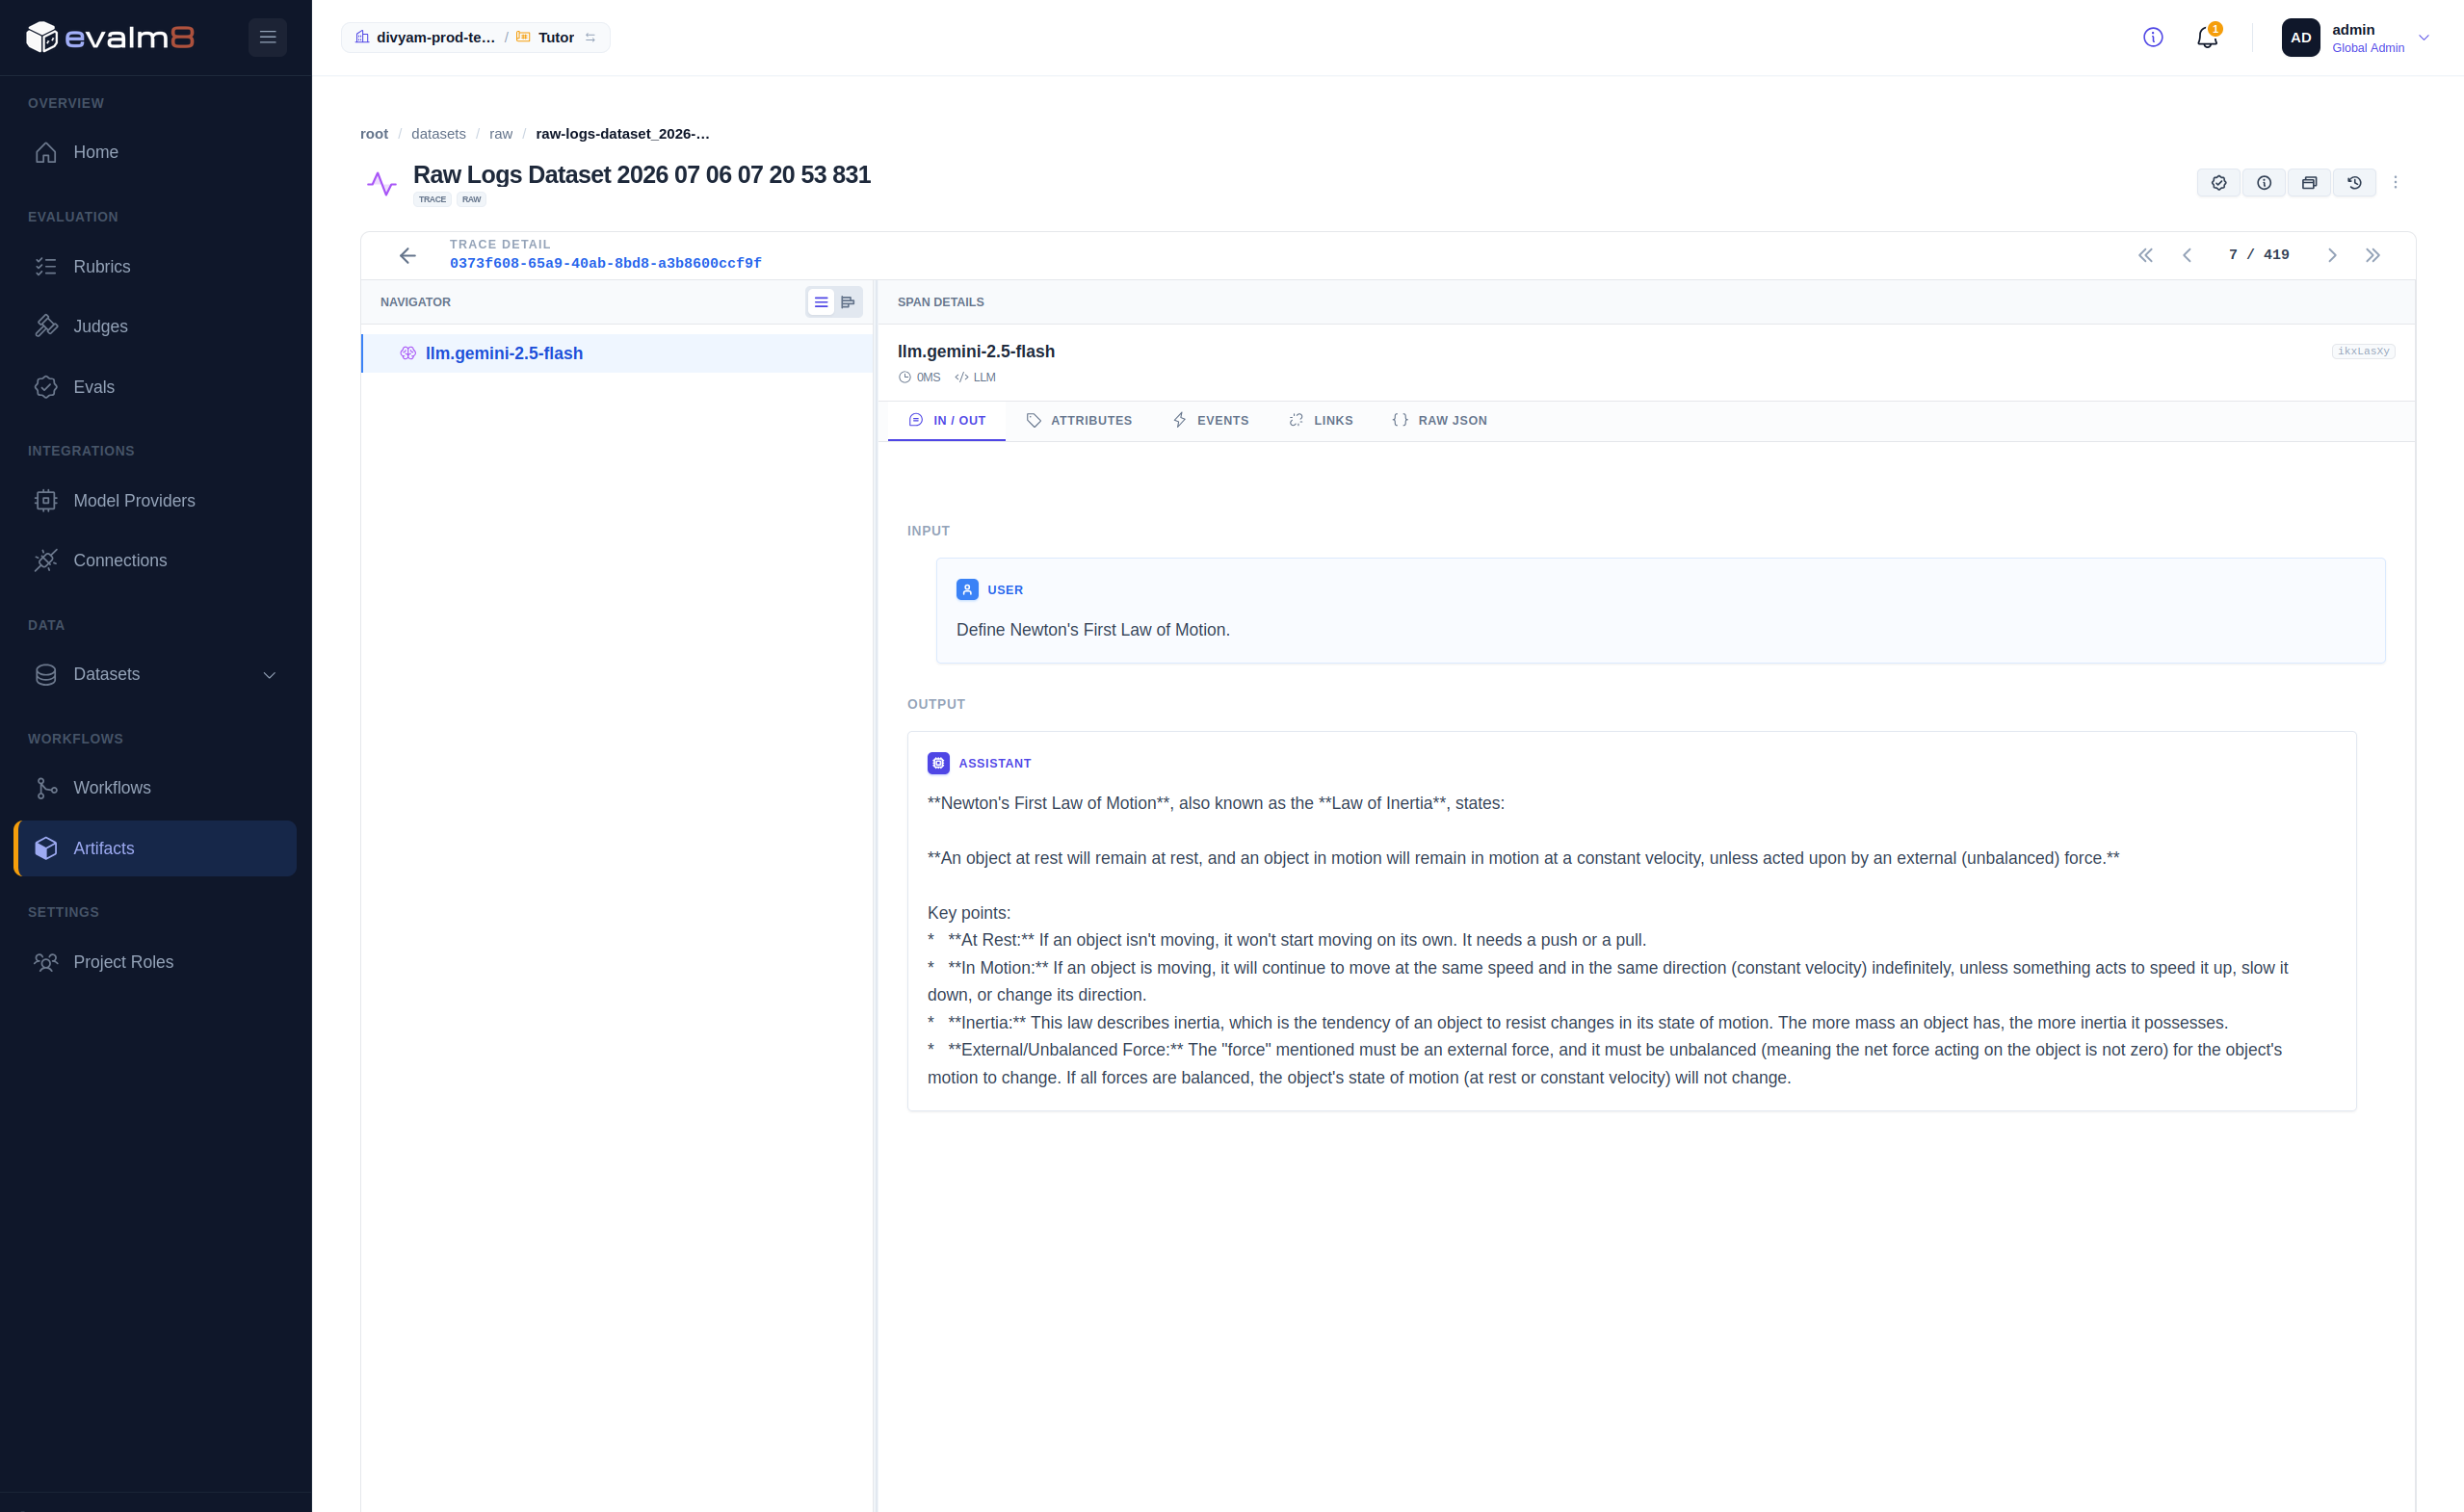2464x1512 pixels.
Task: Jump to the last trace
Action: (2373, 255)
